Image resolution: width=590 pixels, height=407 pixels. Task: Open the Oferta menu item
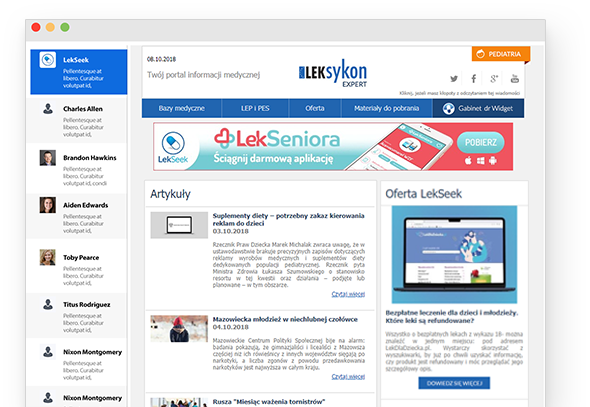(315, 108)
